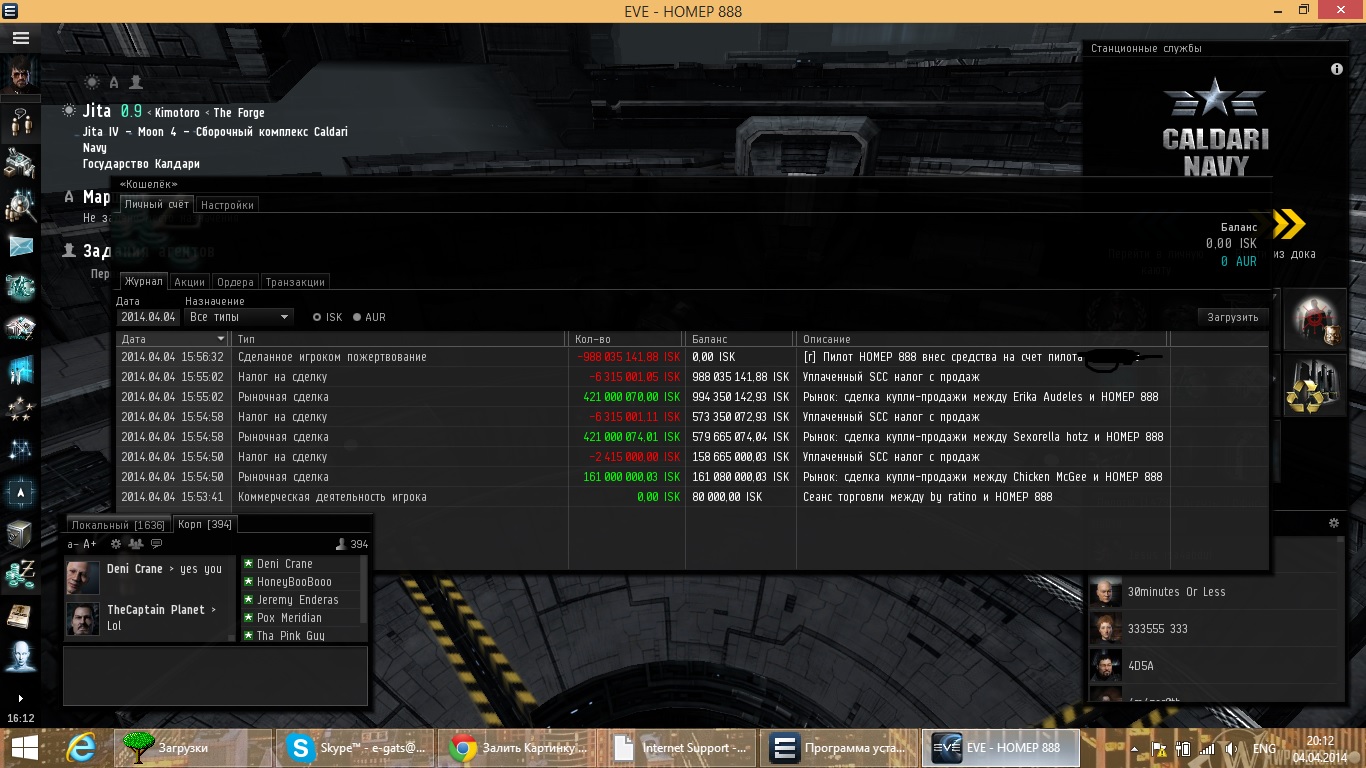Switch to the 'Настройки' wallet tab
Screen dimensions: 1366x768
[x=227, y=205]
